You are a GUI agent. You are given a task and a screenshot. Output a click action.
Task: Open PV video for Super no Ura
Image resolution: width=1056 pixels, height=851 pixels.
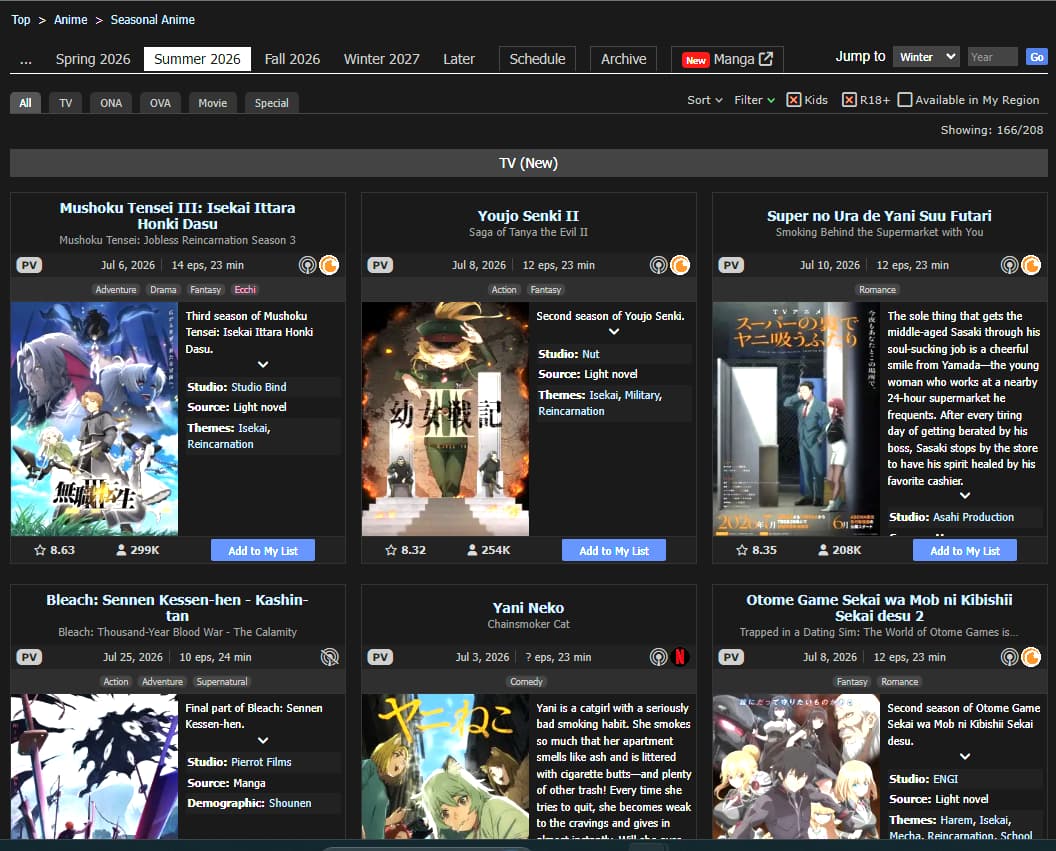click(731, 265)
